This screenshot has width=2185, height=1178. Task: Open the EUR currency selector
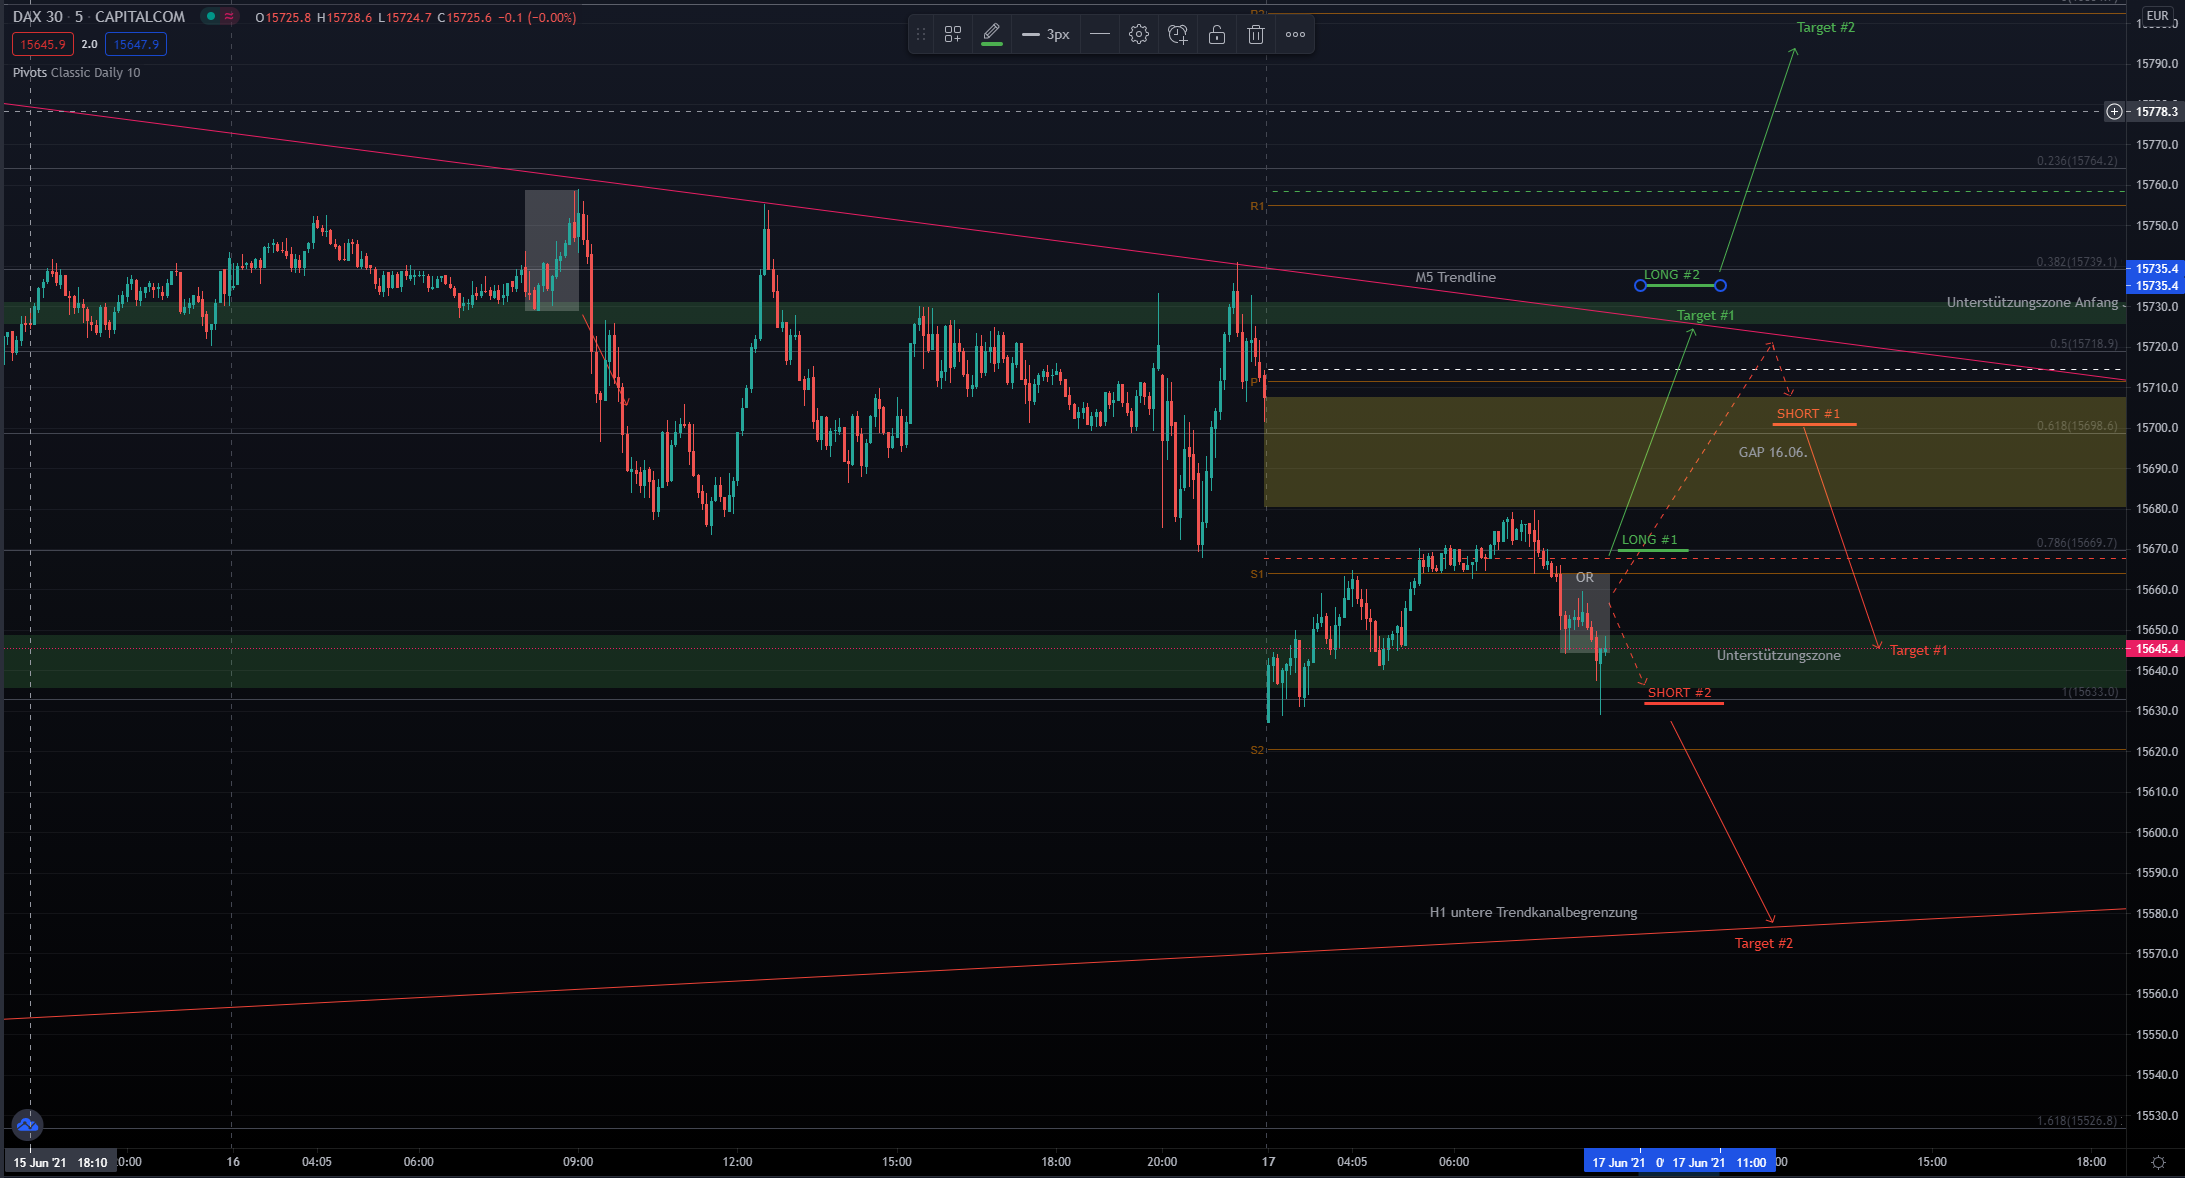click(x=2157, y=16)
